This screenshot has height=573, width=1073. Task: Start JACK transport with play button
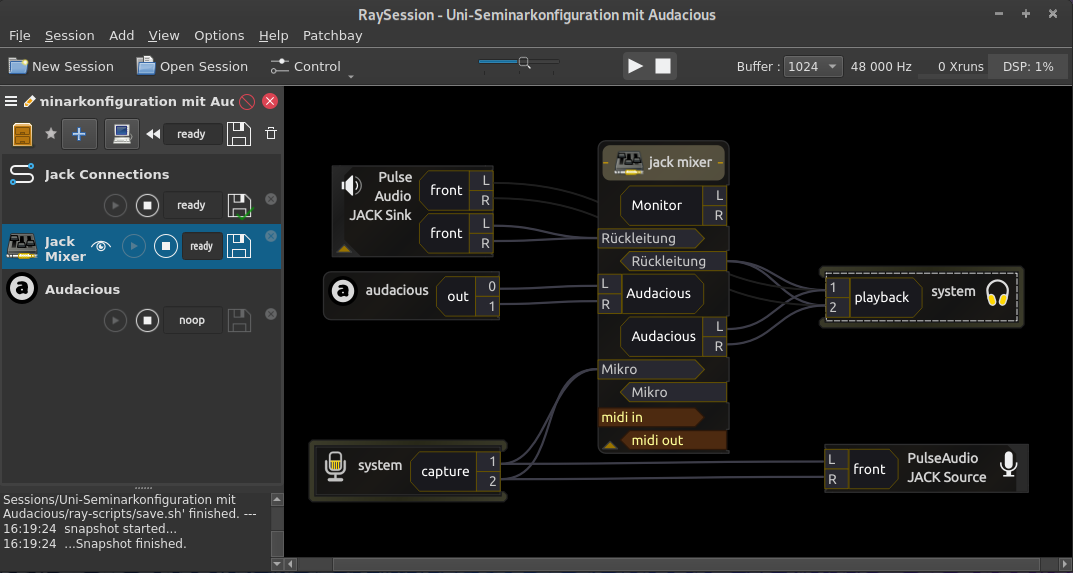(x=635, y=66)
